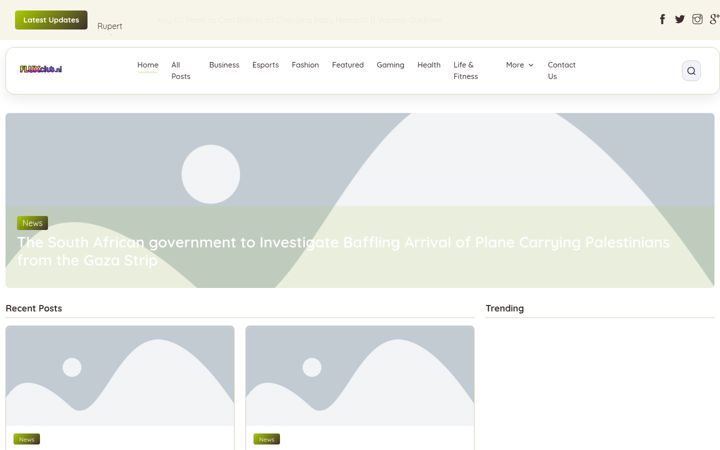Click the search magnifier icon
Screen dimensions: 720x450
click(691, 71)
